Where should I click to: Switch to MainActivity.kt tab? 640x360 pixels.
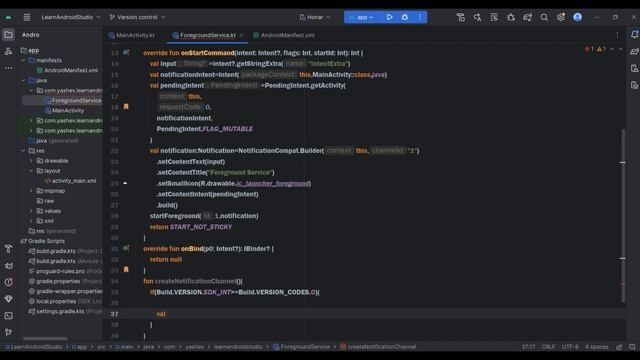[132, 35]
